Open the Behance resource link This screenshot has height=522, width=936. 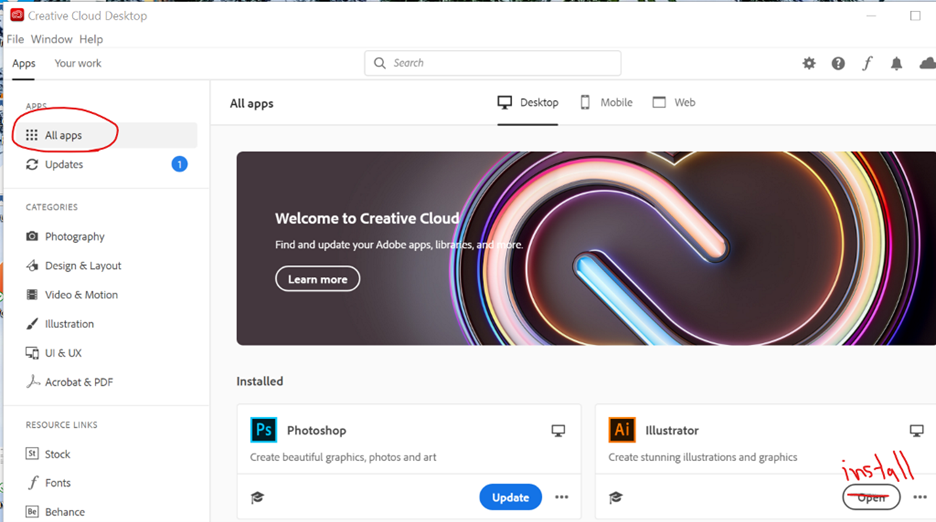[55, 512]
